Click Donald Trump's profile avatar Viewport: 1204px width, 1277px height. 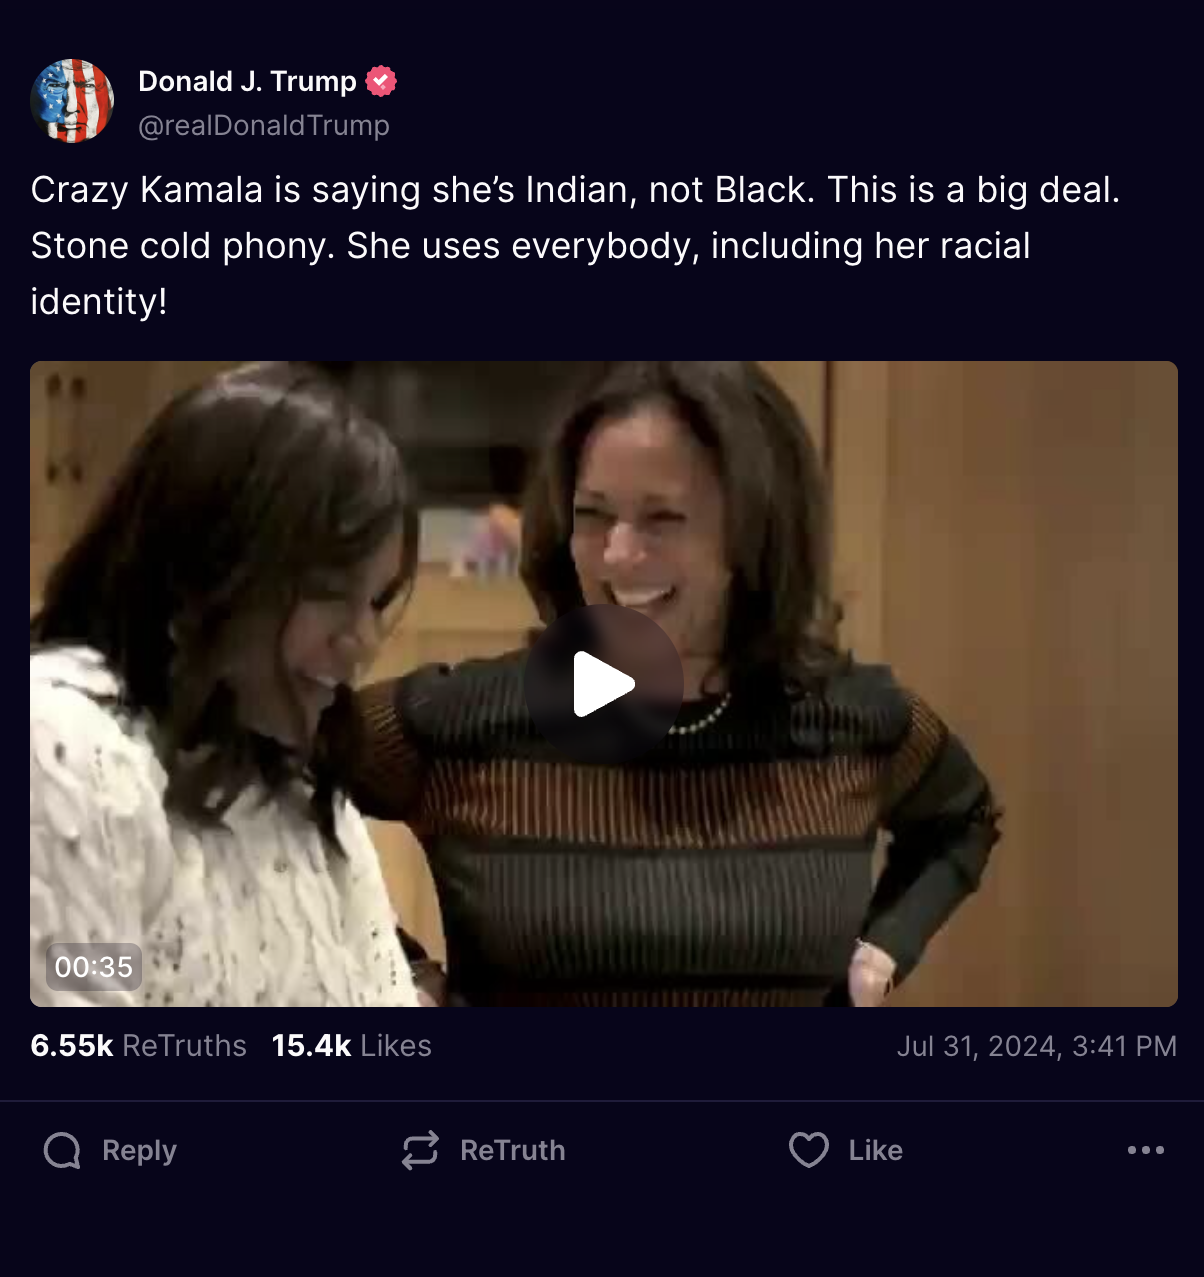tap(71, 100)
